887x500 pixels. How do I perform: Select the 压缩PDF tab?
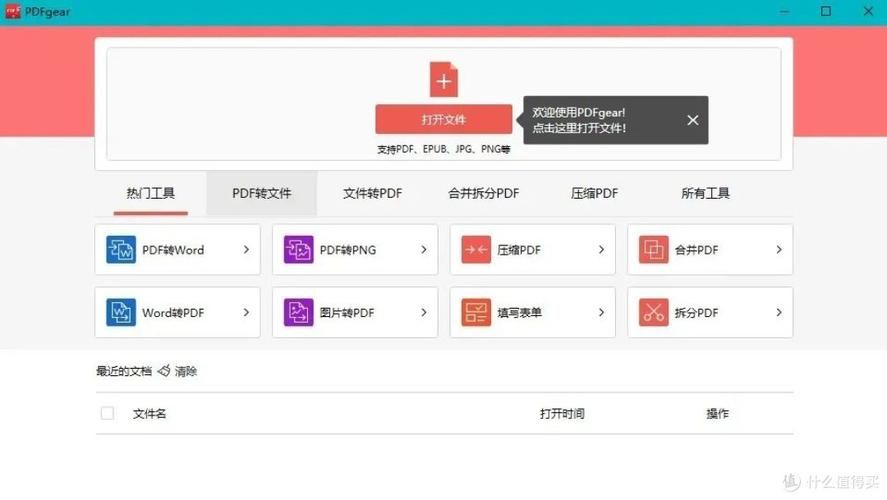point(594,193)
